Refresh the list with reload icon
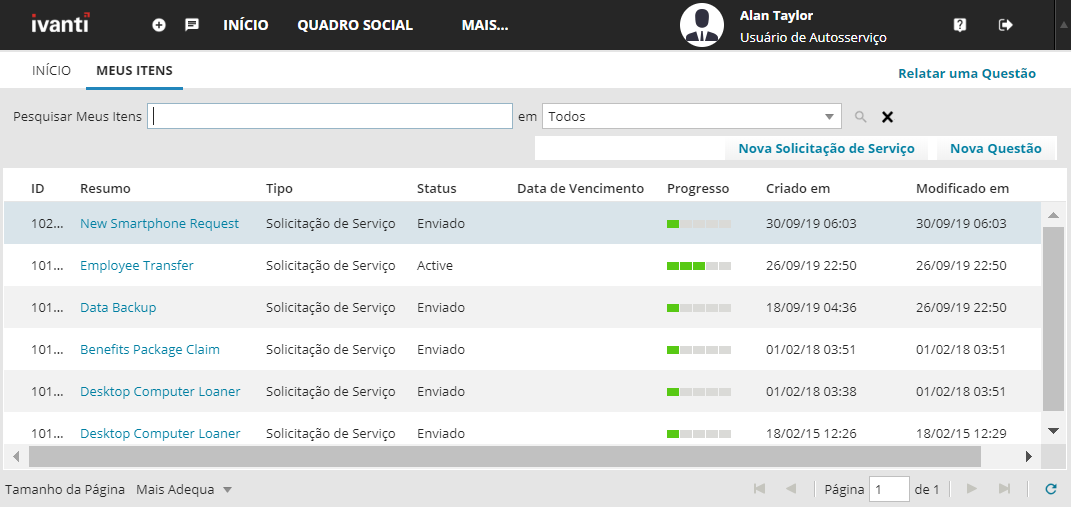Viewport: 1071px width, 507px height. (1050, 489)
